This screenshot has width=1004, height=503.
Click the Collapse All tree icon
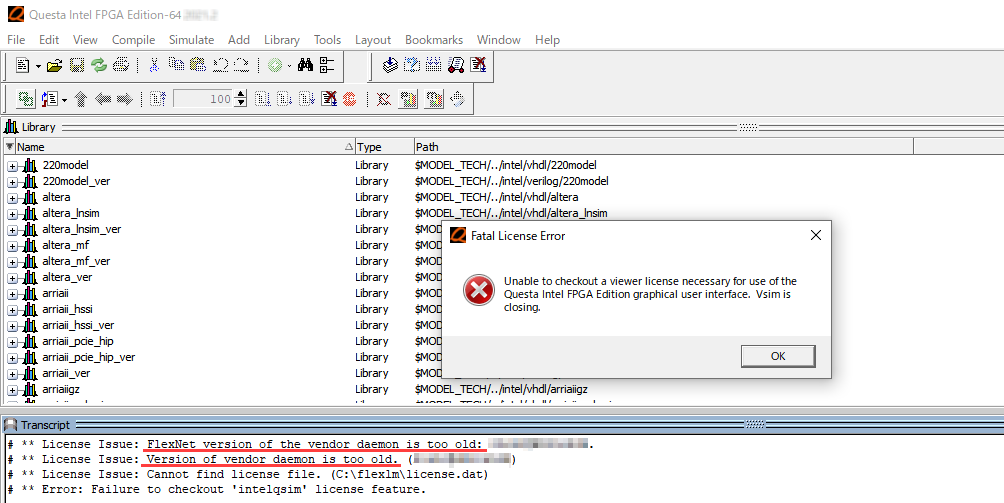click(327, 65)
